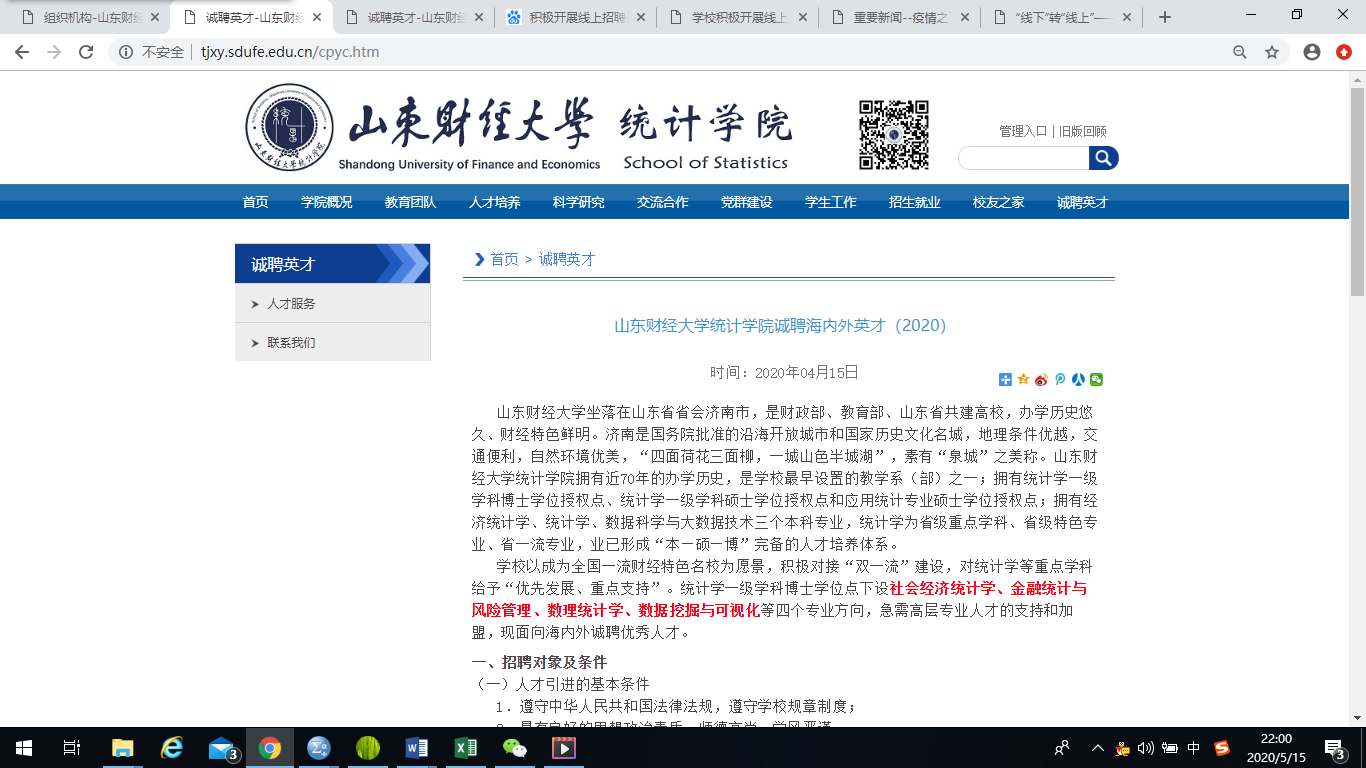Expand the 联系我们 sidebar item
The height and width of the screenshot is (768, 1366).
point(291,343)
